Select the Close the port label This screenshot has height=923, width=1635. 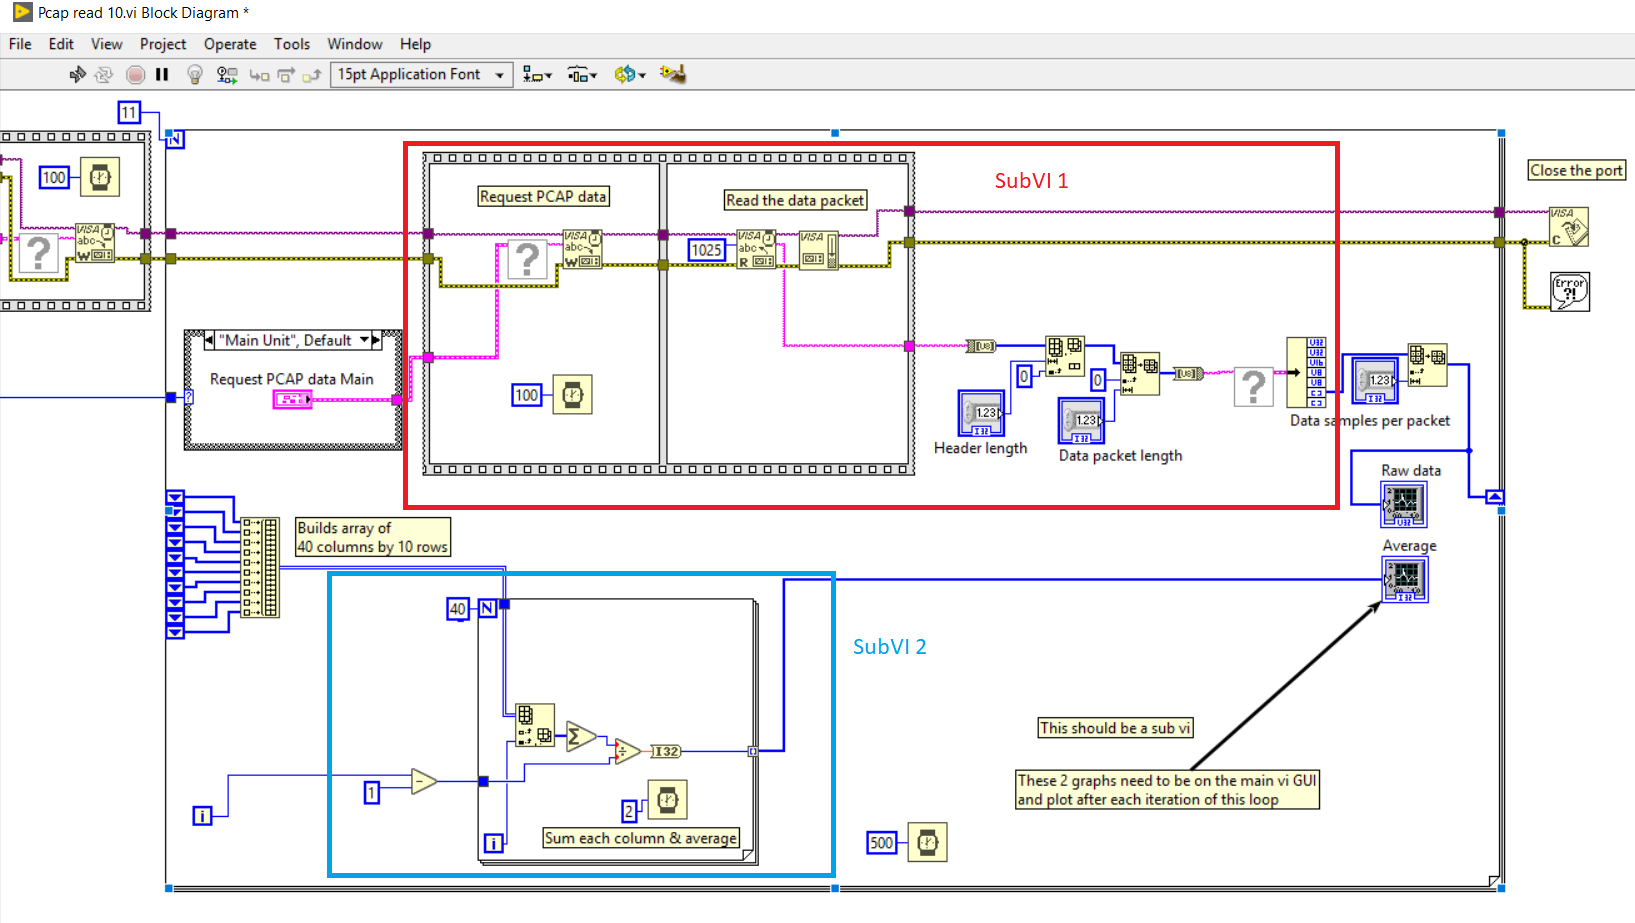tap(1576, 170)
